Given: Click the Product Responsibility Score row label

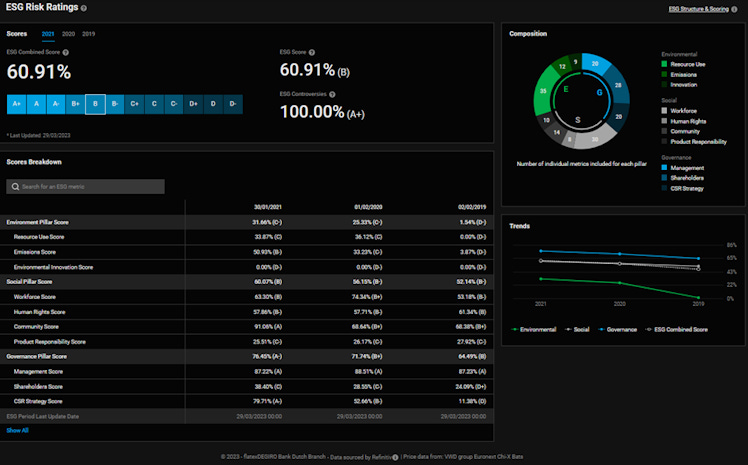Looking at the screenshot, I should 50,342.
